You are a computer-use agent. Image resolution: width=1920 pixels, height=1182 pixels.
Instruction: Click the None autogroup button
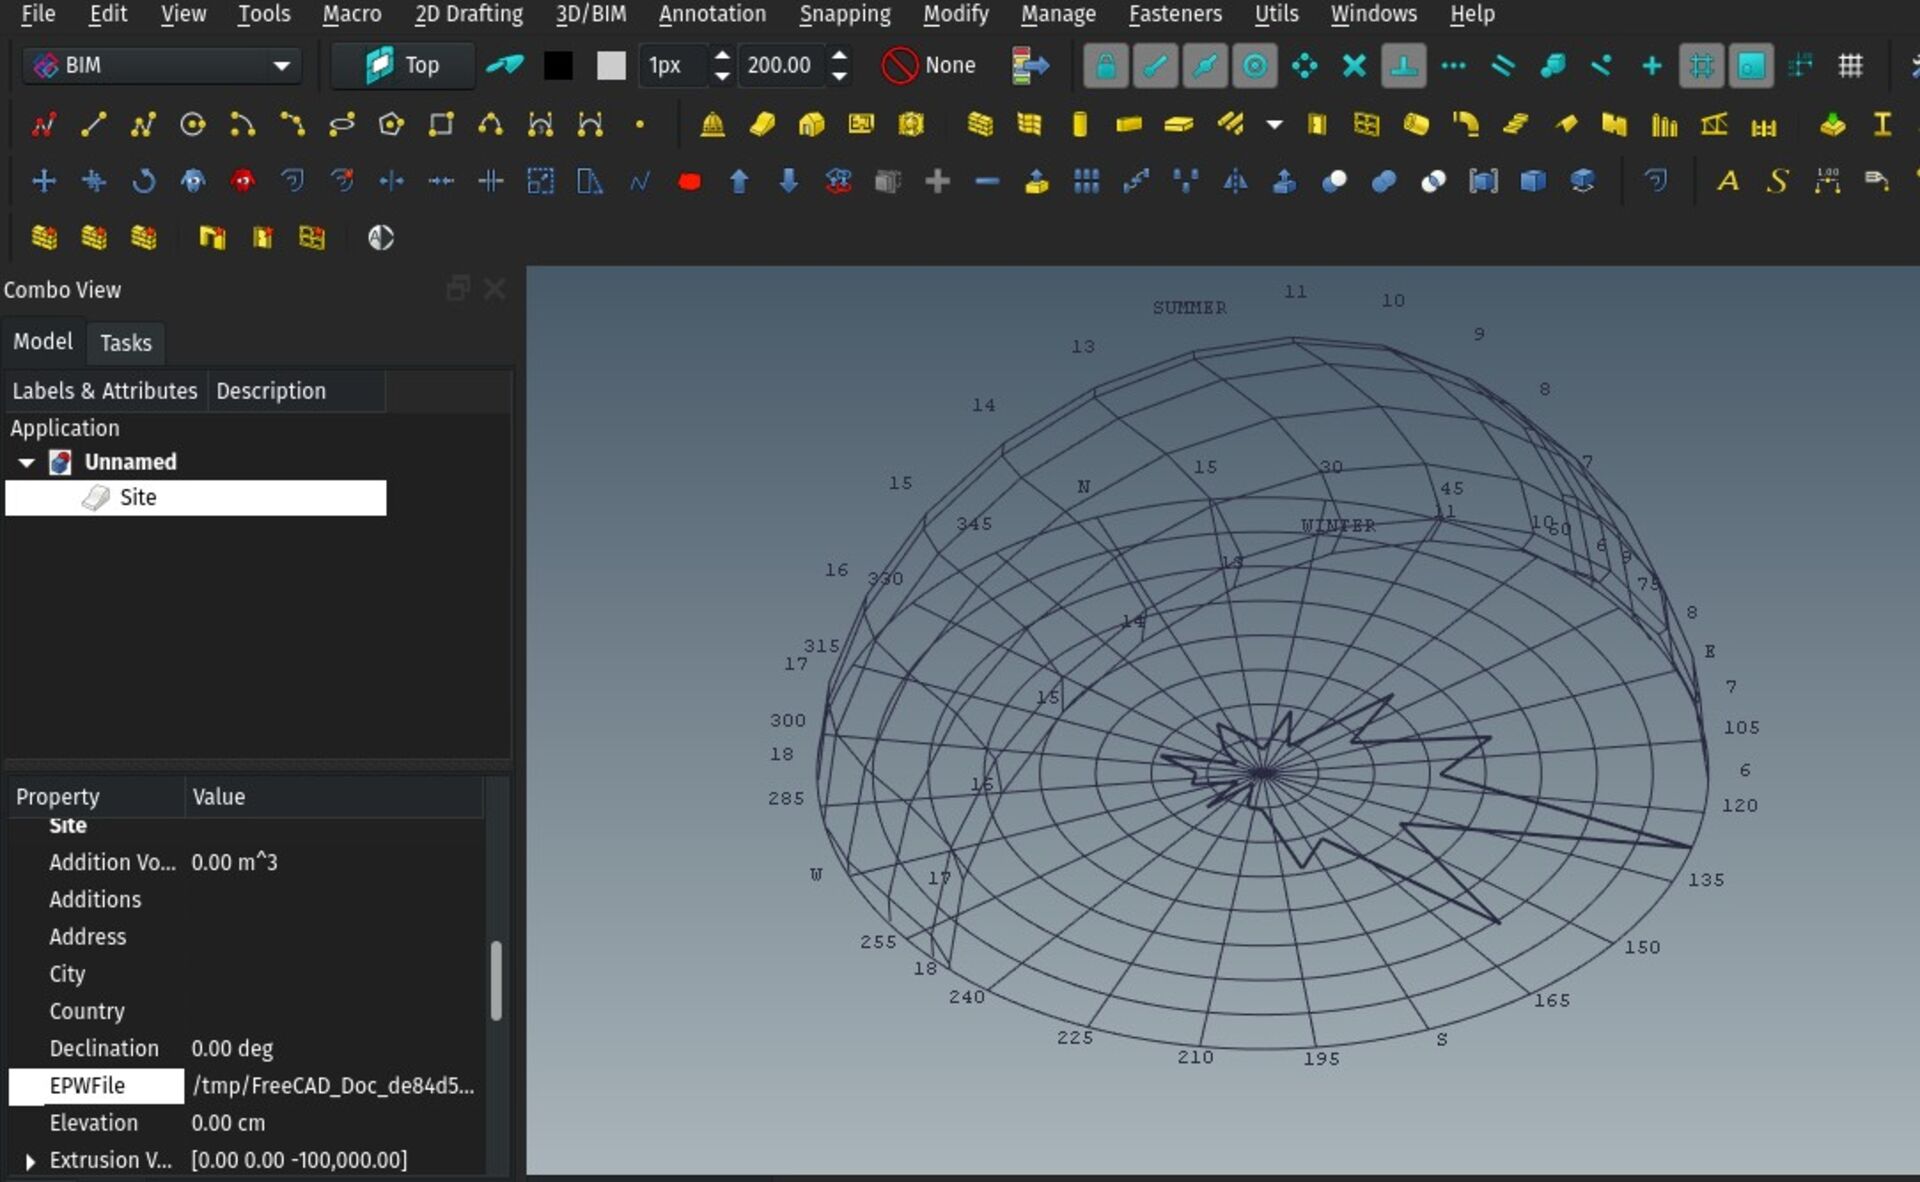pyautogui.click(x=929, y=65)
